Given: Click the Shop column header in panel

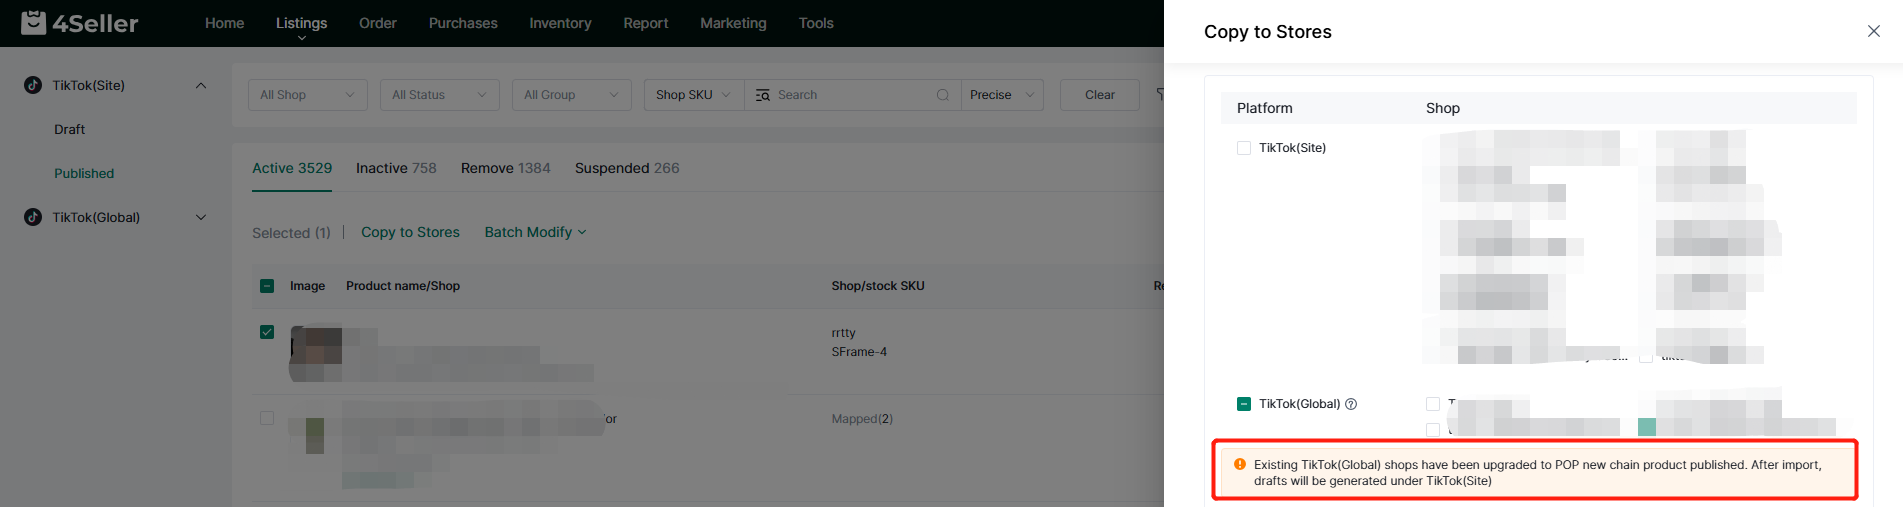Looking at the screenshot, I should (1443, 108).
